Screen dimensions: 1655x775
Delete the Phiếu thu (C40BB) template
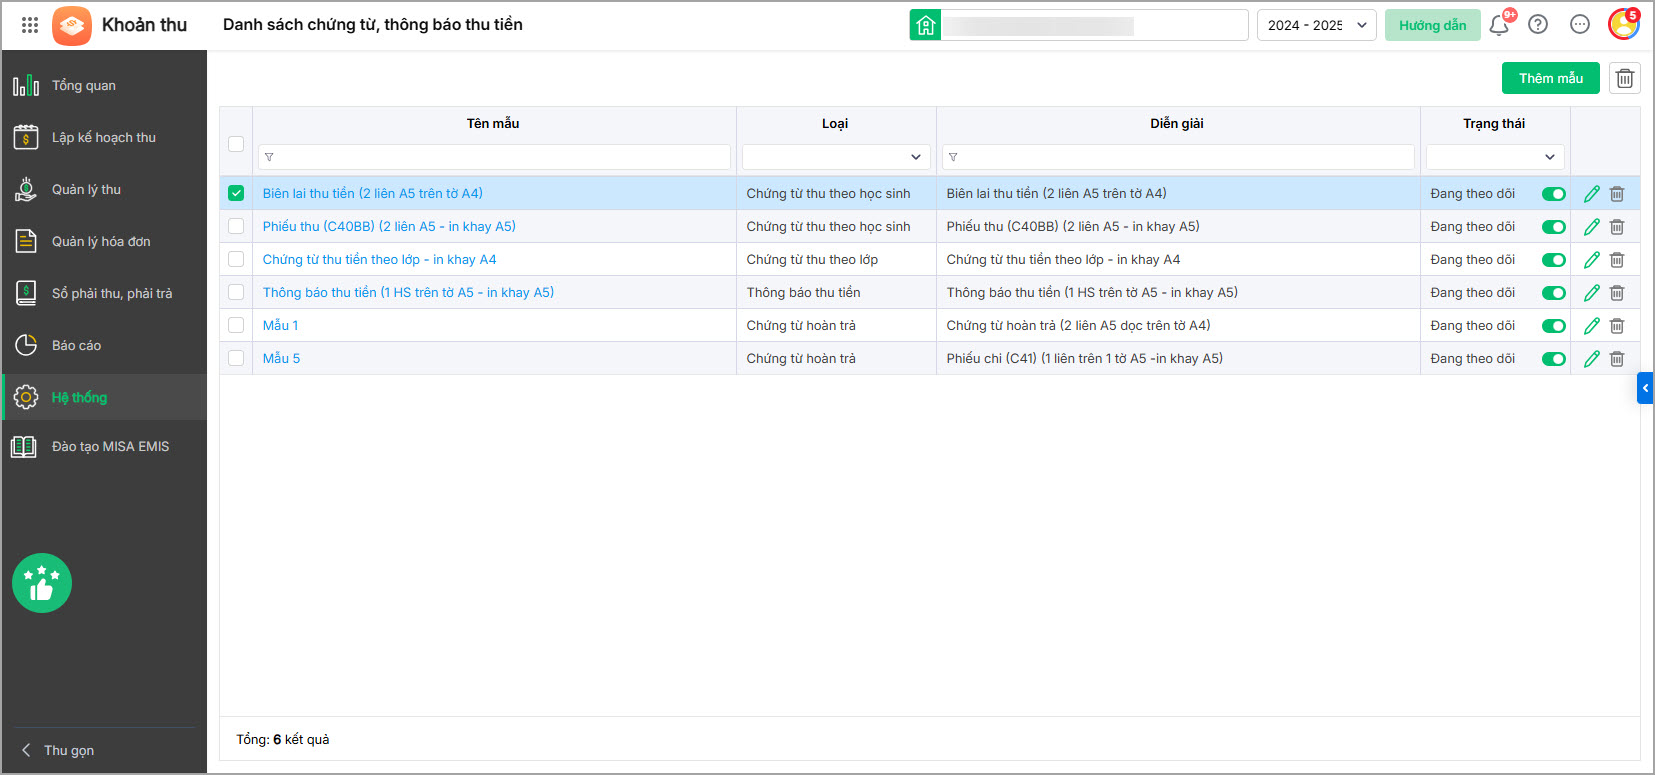point(1617,227)
